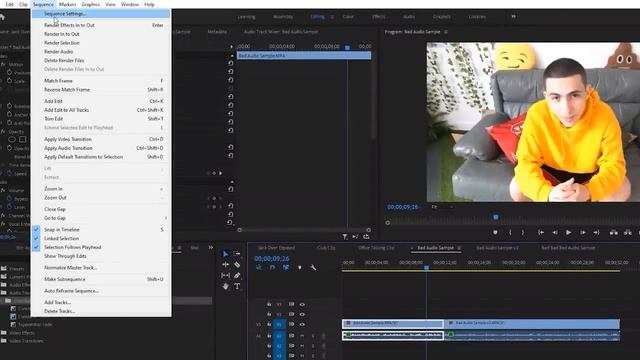Select the Selection arrow tool
The height and width of the screenshot is (360, 640).
pos(225,254)
